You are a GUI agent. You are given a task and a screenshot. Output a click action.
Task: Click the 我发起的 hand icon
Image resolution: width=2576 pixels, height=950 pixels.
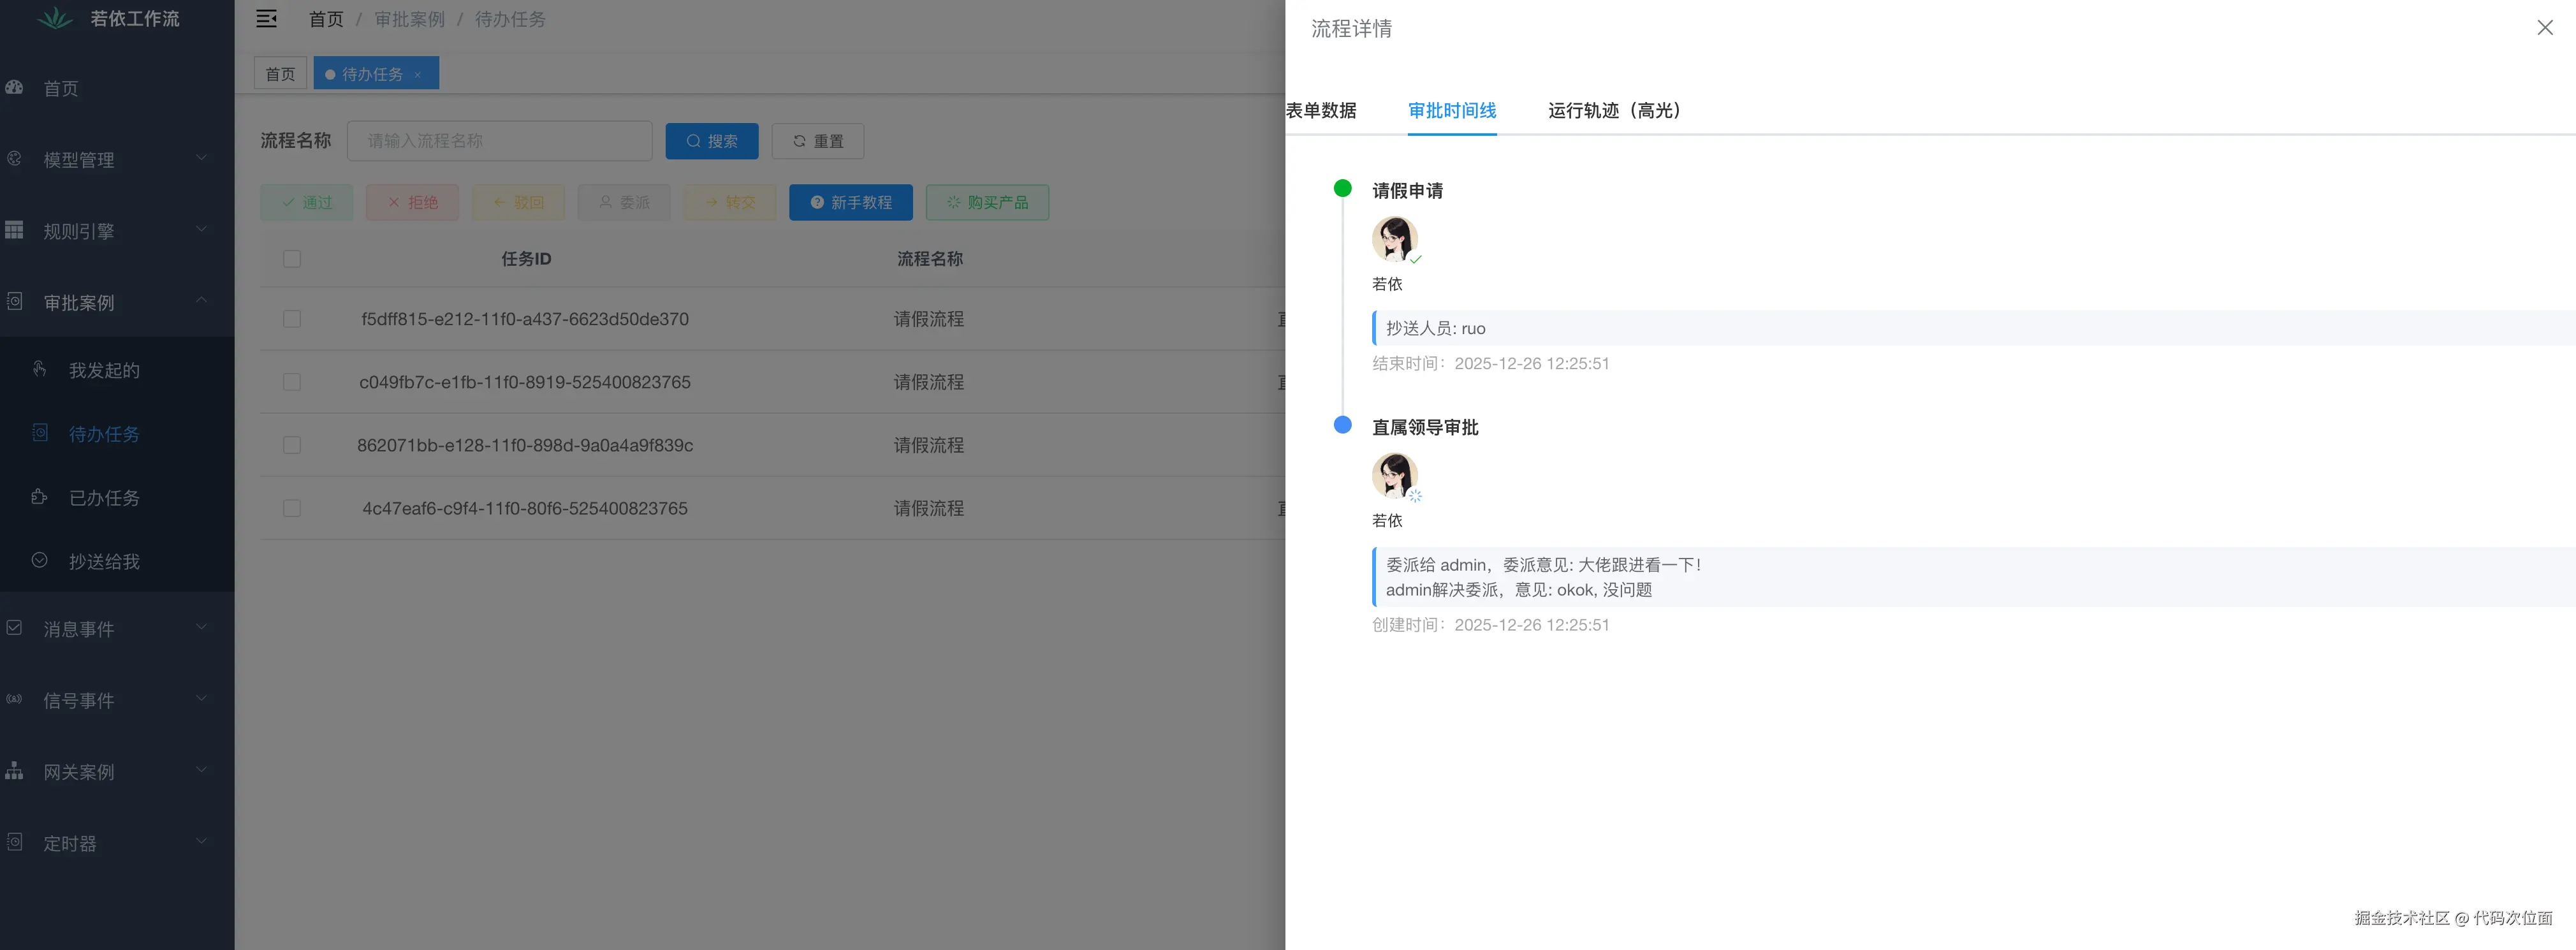click(x=40, y=369)
